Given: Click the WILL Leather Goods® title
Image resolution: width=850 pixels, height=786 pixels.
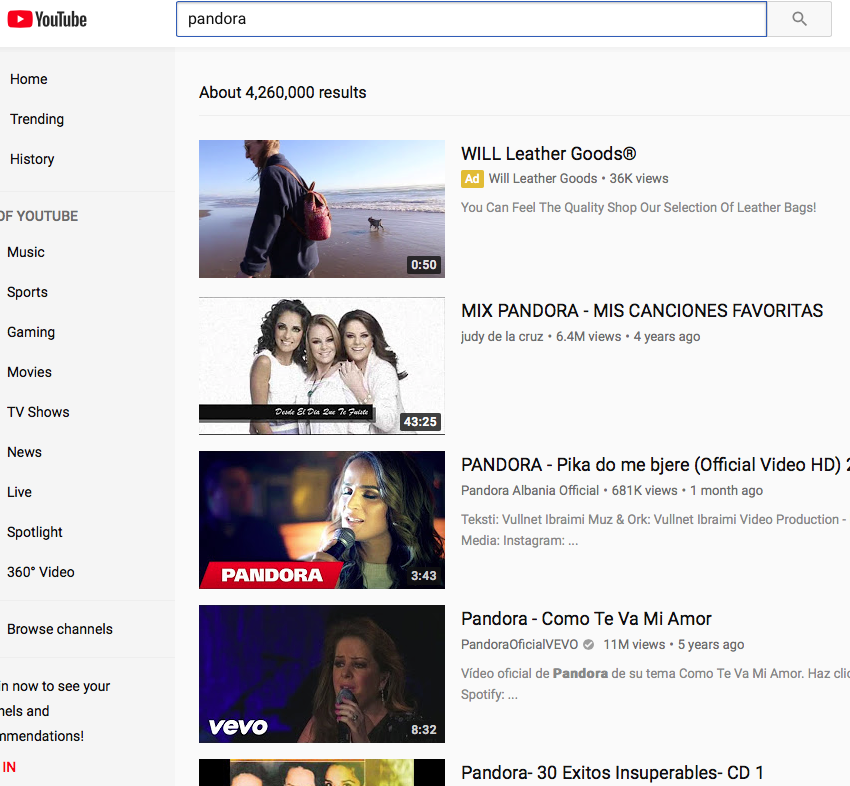Looking at the screenshot, I should [549, 154].
